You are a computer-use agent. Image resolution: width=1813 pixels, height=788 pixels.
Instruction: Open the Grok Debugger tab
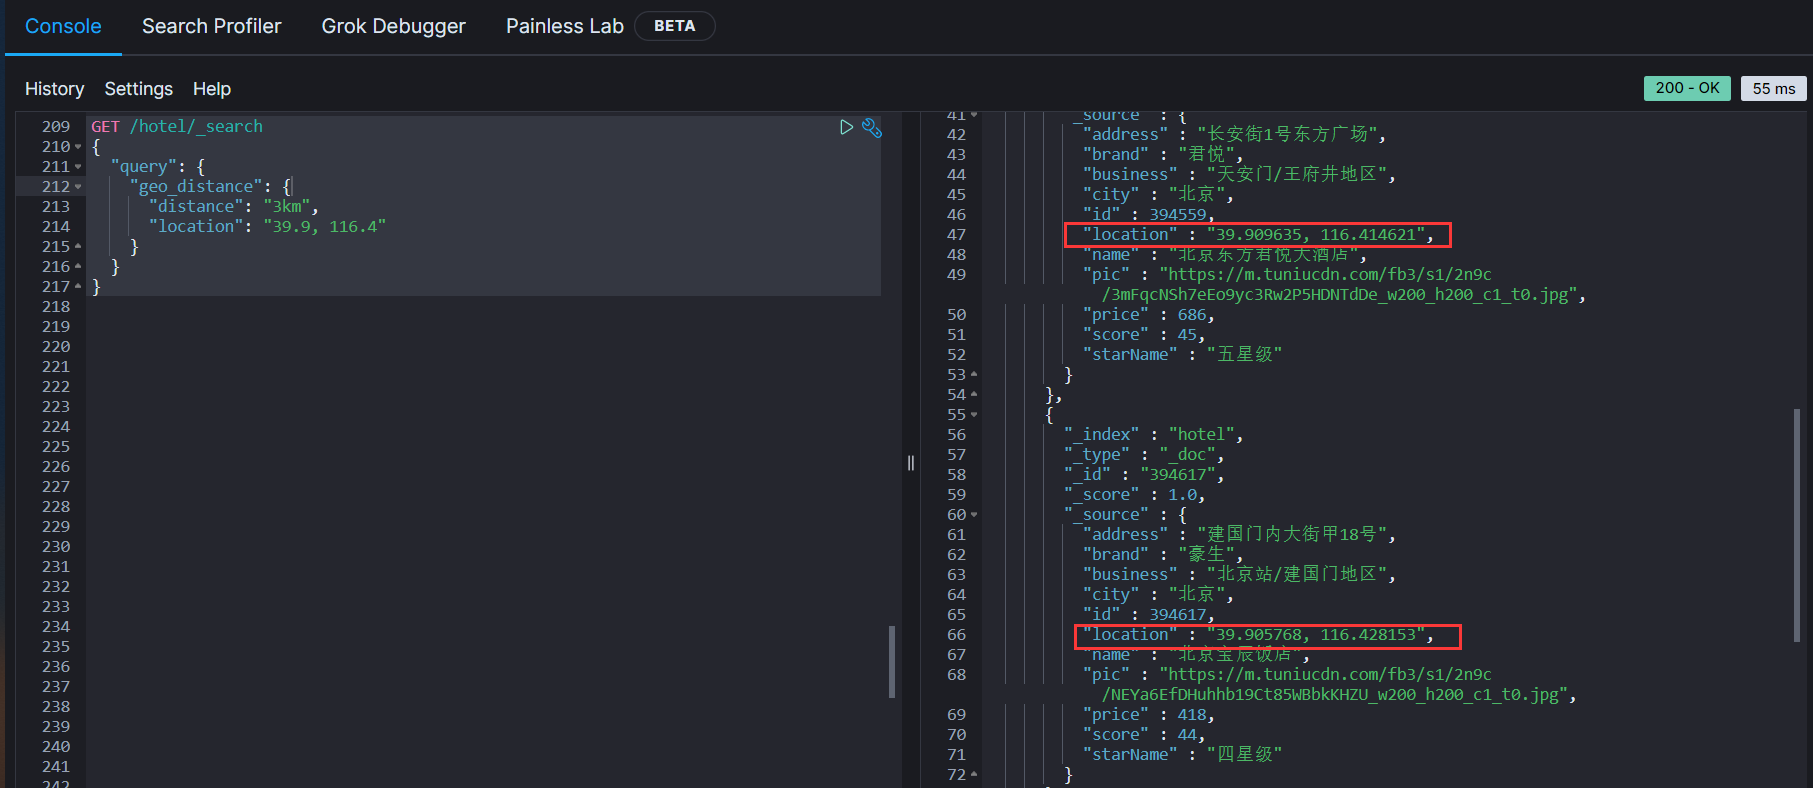(x=393, y=26)
